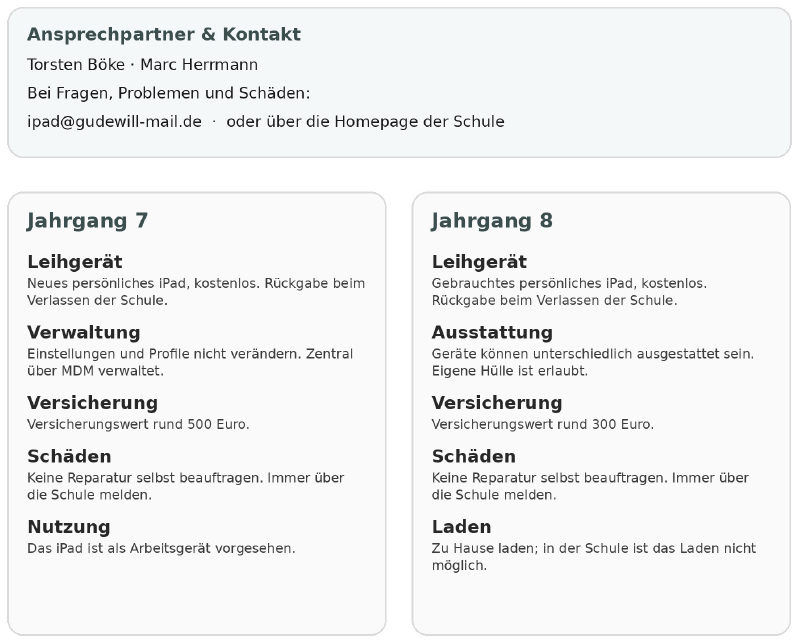Click the Nutzung section heading

[x=68, y=526]
